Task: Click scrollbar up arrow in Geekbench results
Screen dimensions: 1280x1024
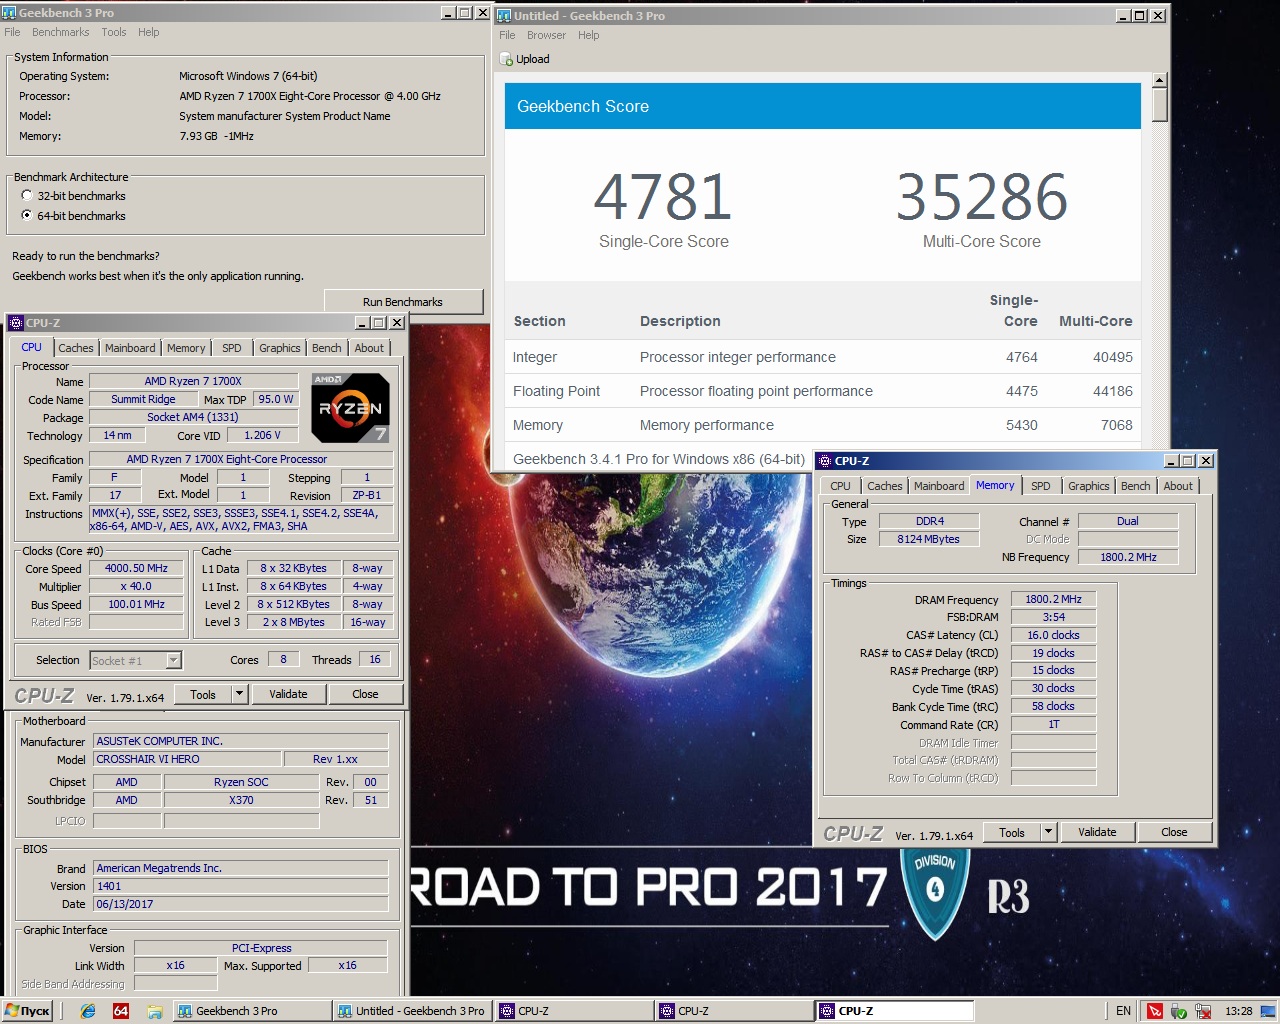Action: [x=1160, y=80]
